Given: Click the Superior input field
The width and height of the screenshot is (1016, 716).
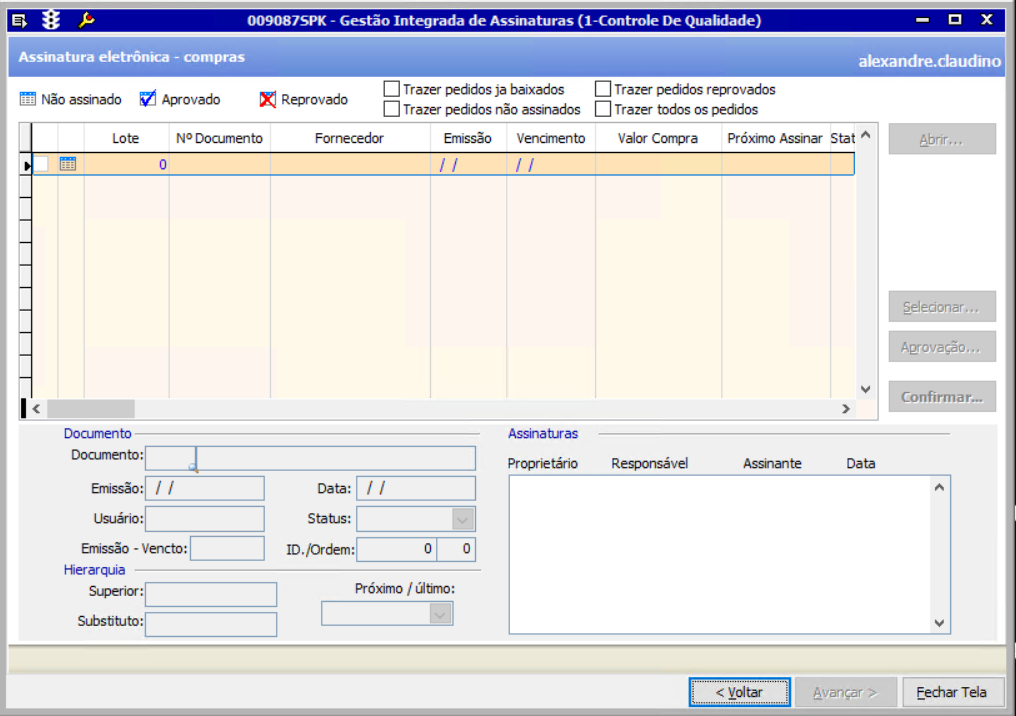Looking at the screenshot, I should click(211, 594).
